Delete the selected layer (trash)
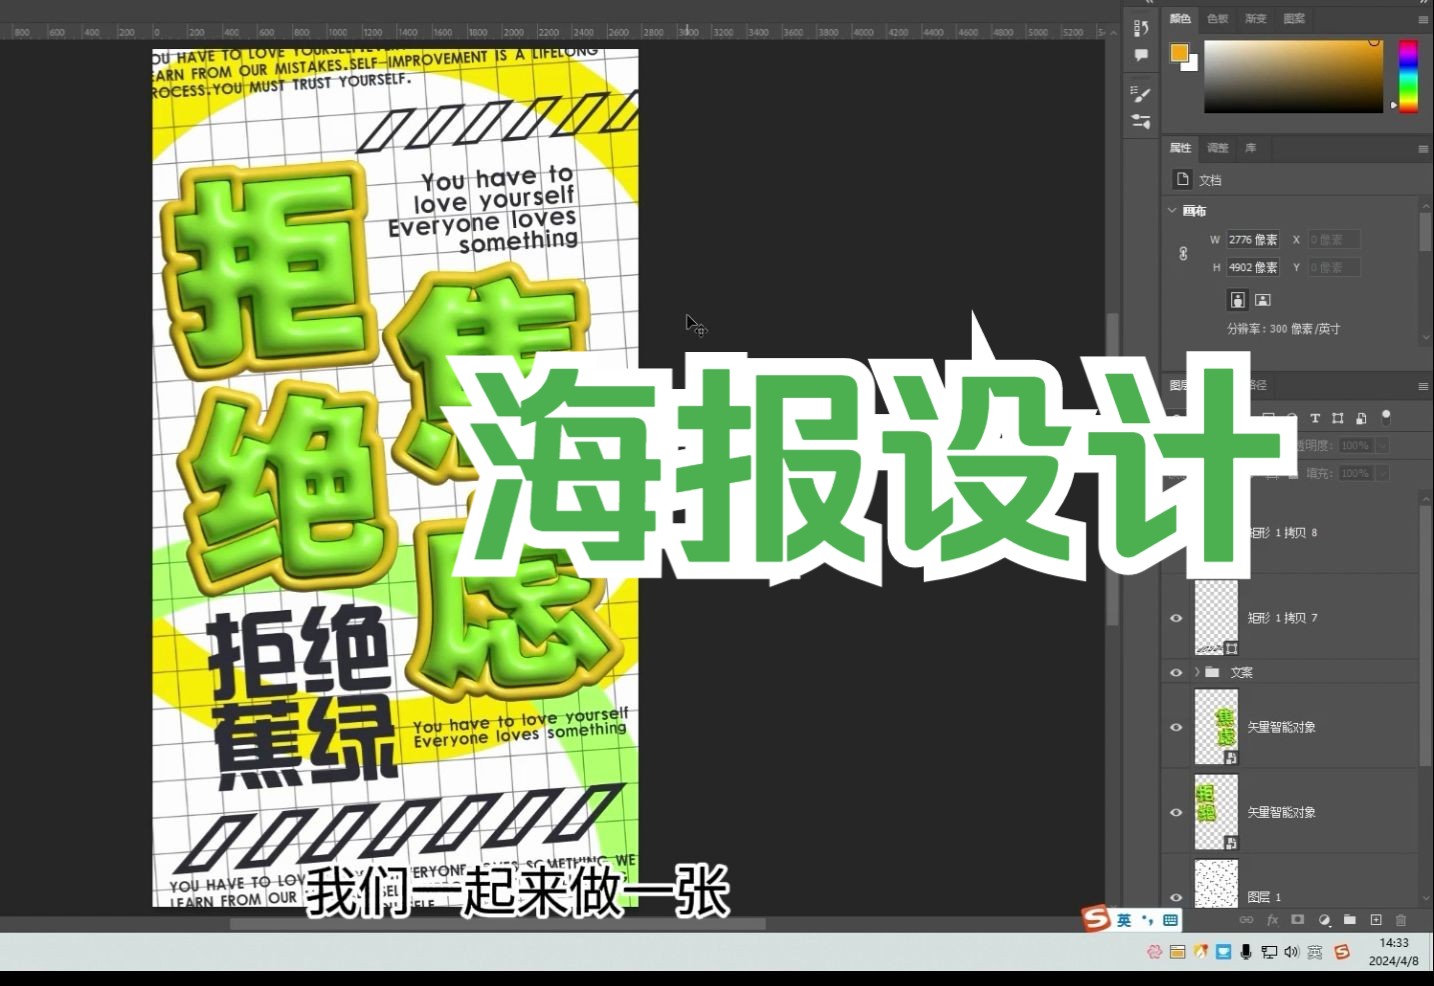 pyautogui.click(x=1401, y=920)
